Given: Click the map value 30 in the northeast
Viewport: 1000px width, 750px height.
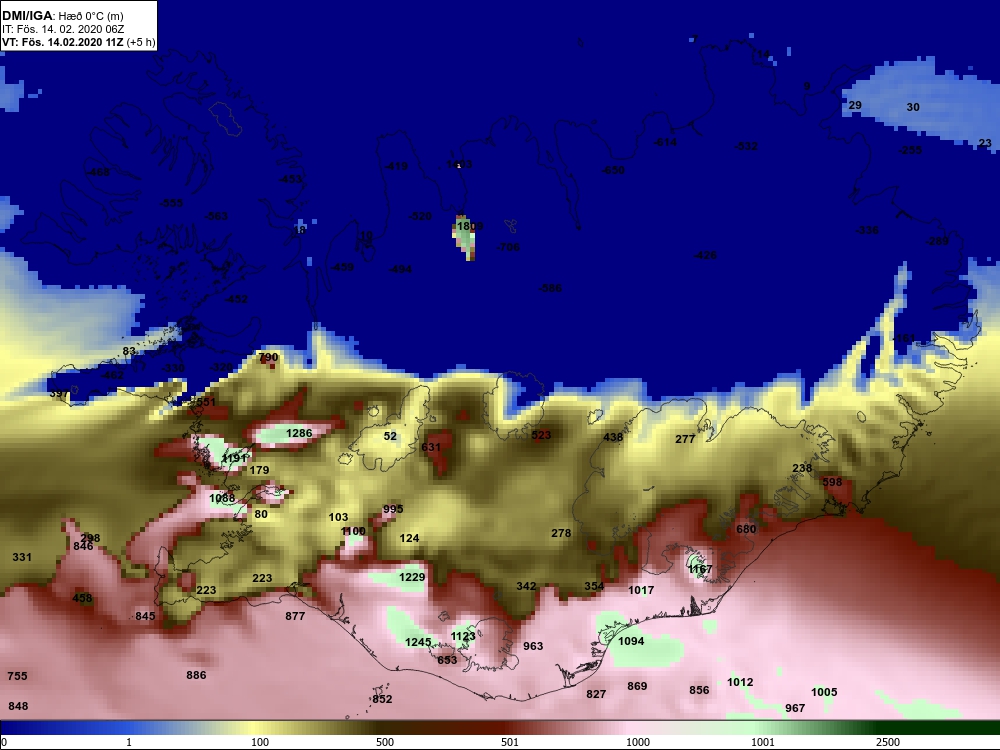Looking at the screenshot, I should [913, 107].
